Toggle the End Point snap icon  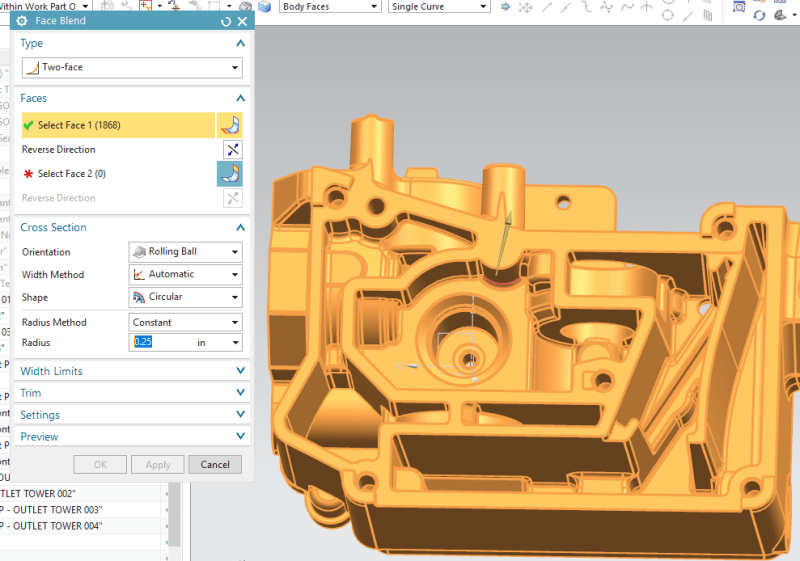[x=546, y=7]
